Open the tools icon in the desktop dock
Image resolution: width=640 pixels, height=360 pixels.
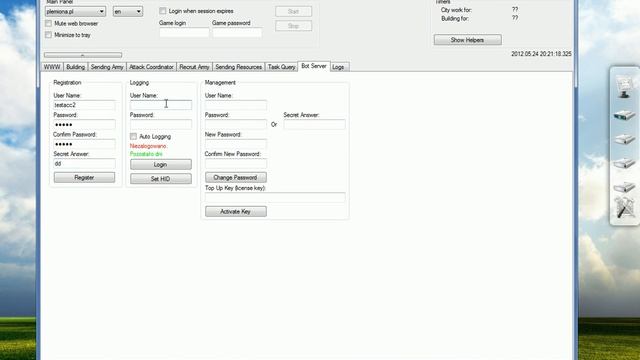coord(625,207)
